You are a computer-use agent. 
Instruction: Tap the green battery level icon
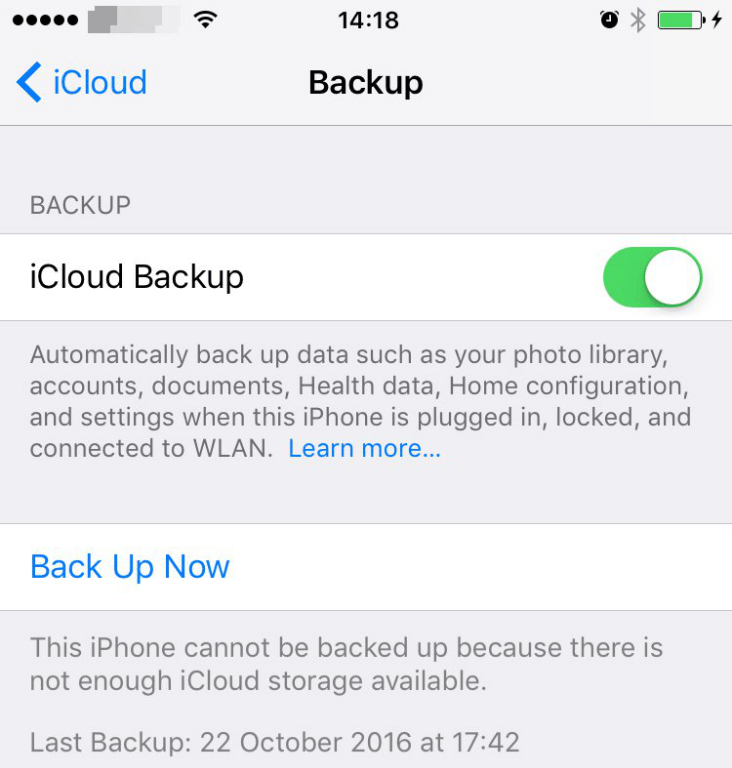pyautogui.click(x=681, y=20)
